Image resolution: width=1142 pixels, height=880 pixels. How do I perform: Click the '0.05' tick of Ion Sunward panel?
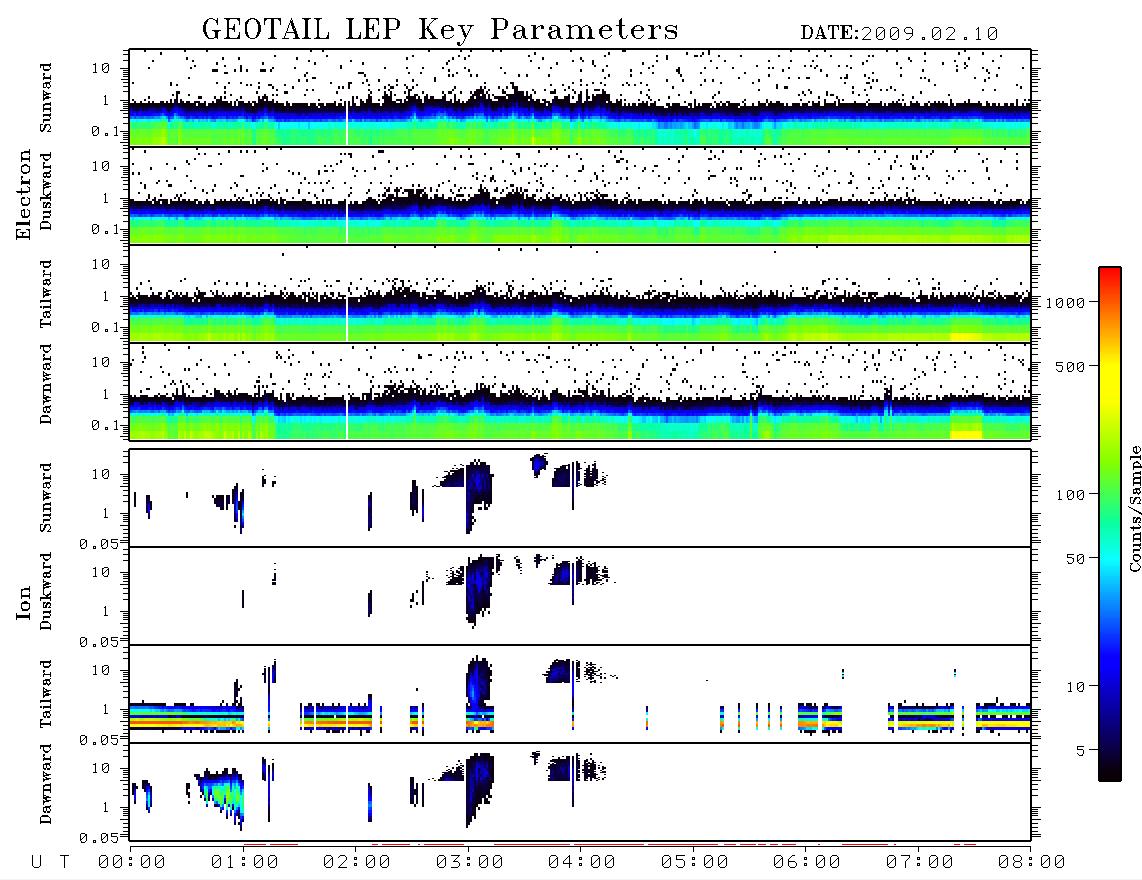tap(98, 543)
